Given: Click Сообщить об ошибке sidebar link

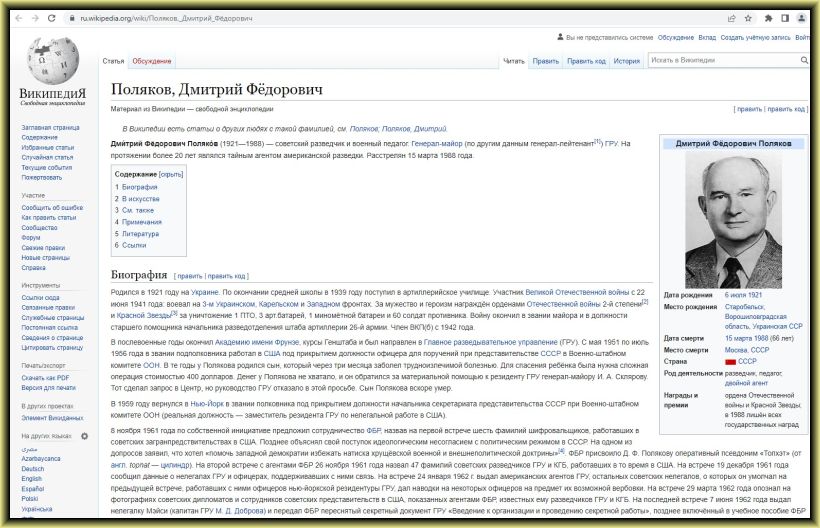Looking at the screenshot, I should pyautogui.click(x=52, y=208).
